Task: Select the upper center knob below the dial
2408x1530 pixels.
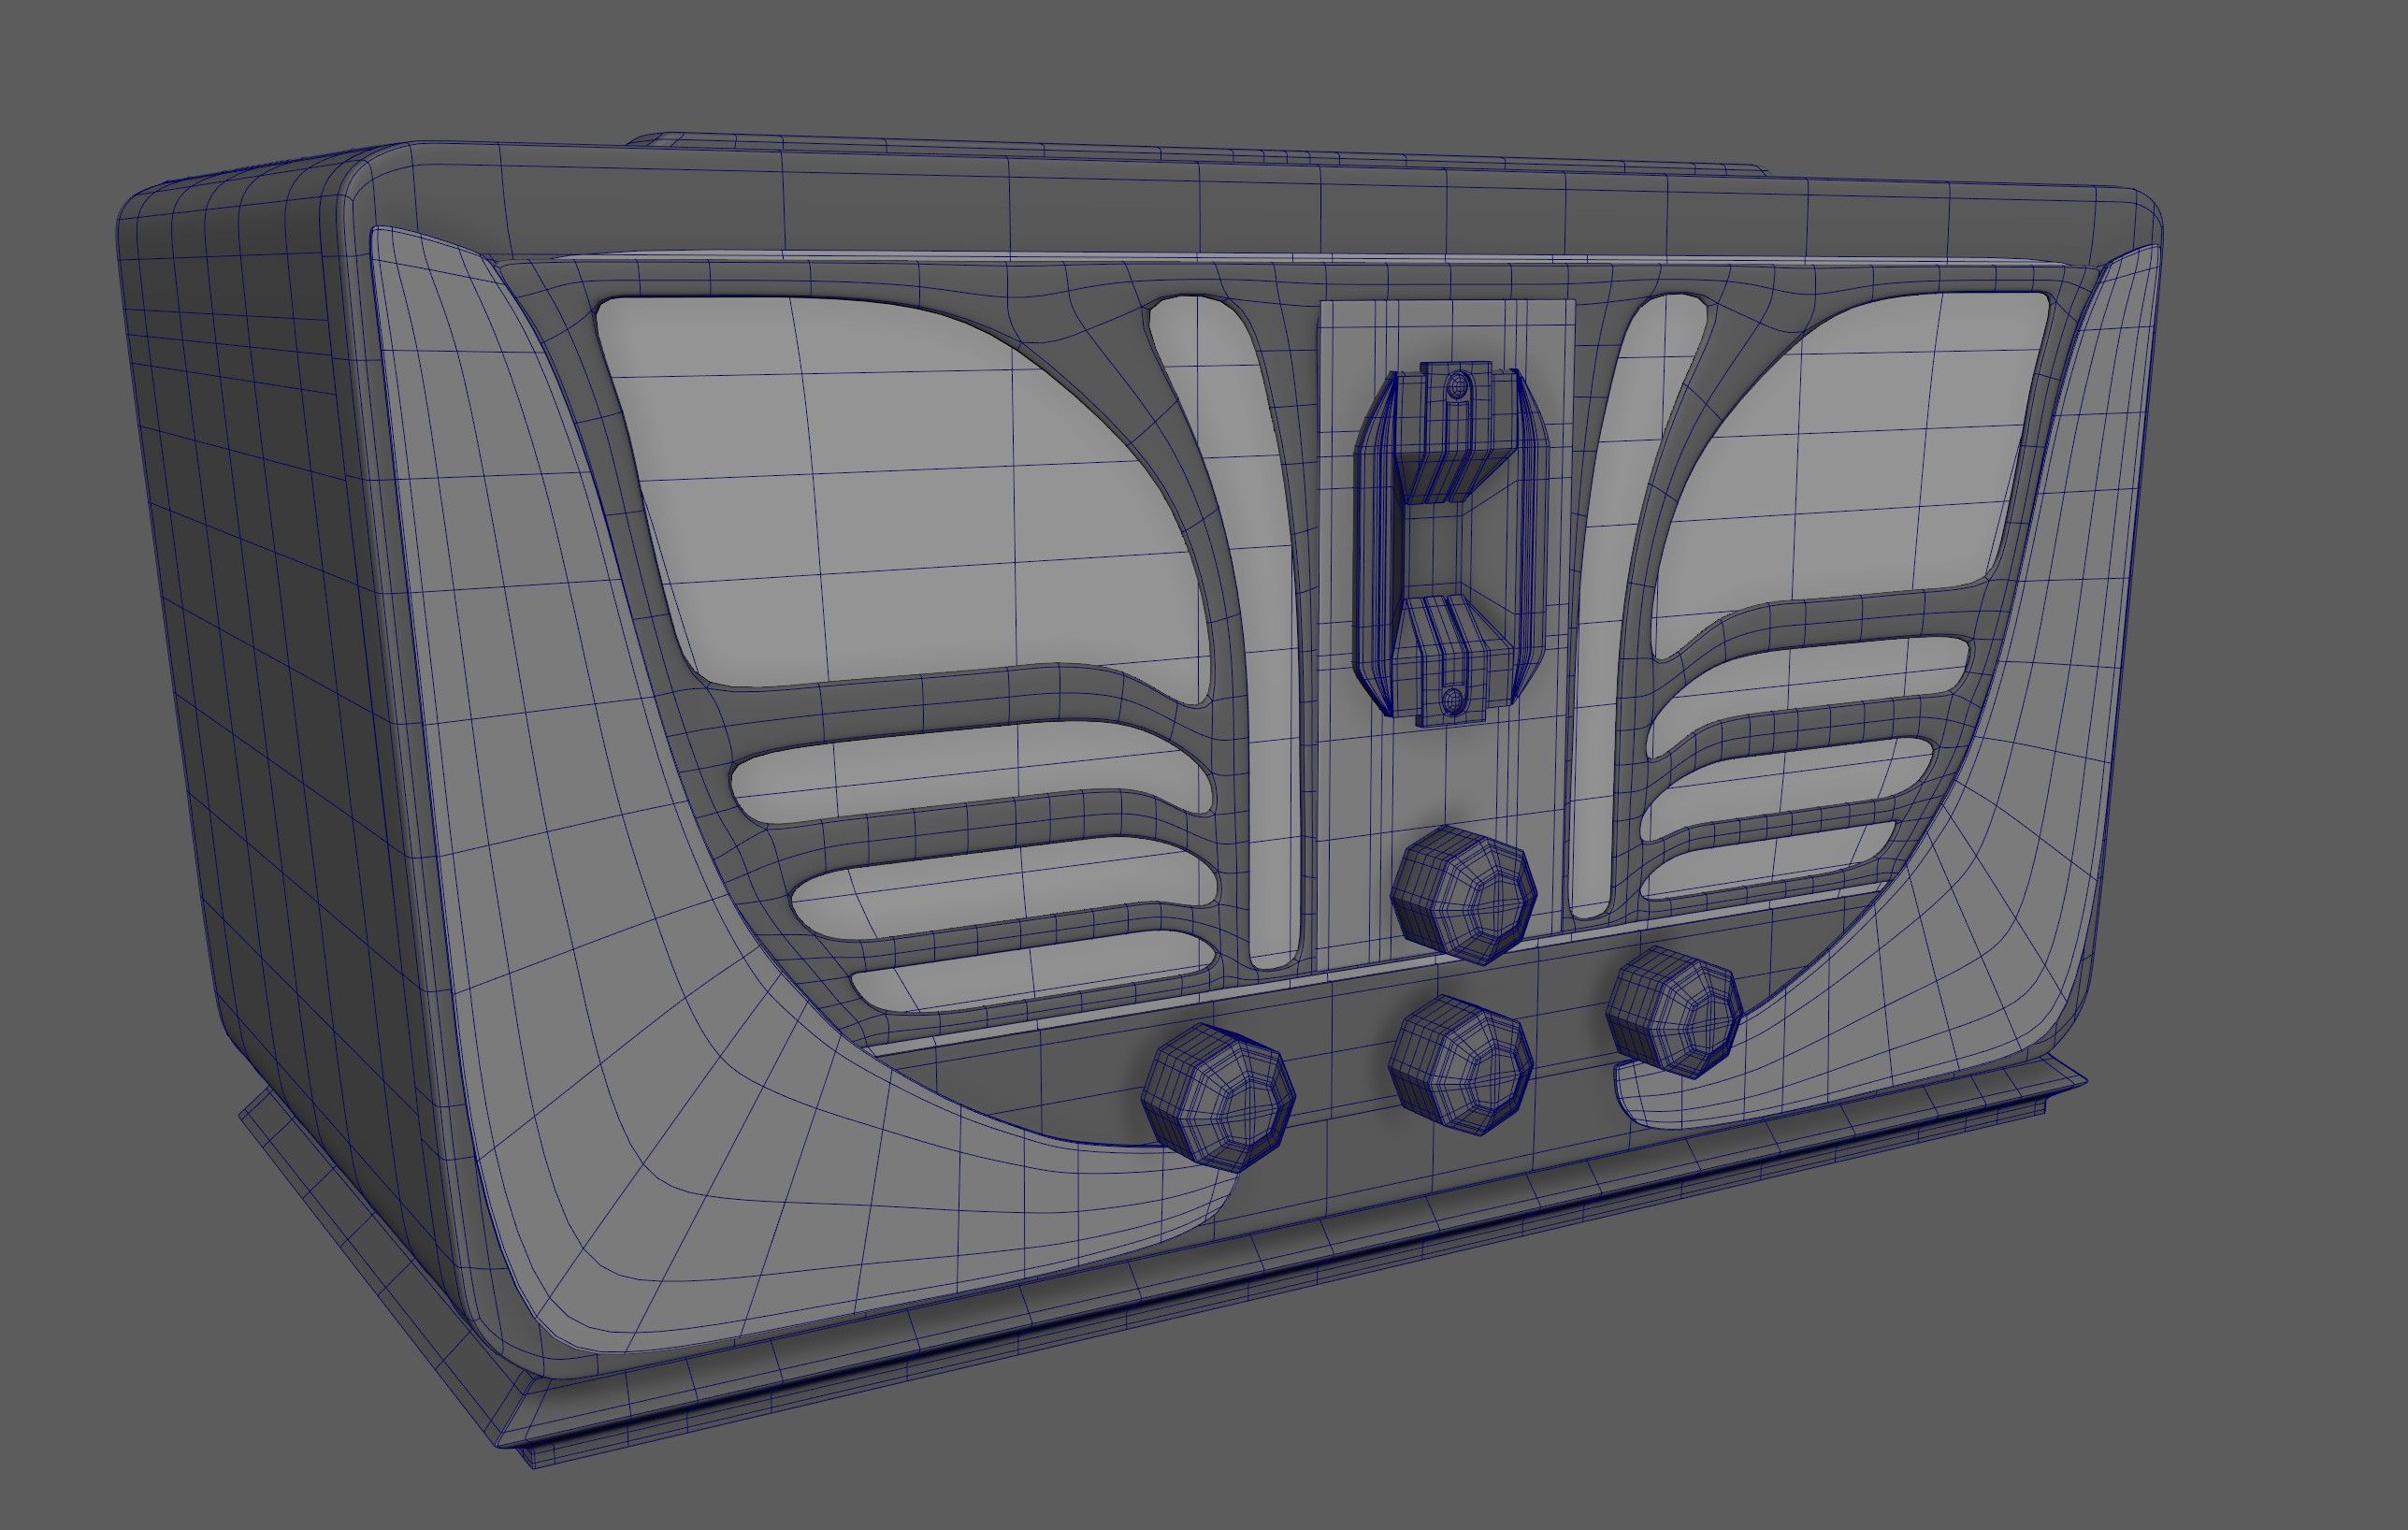Action: 1463,894
